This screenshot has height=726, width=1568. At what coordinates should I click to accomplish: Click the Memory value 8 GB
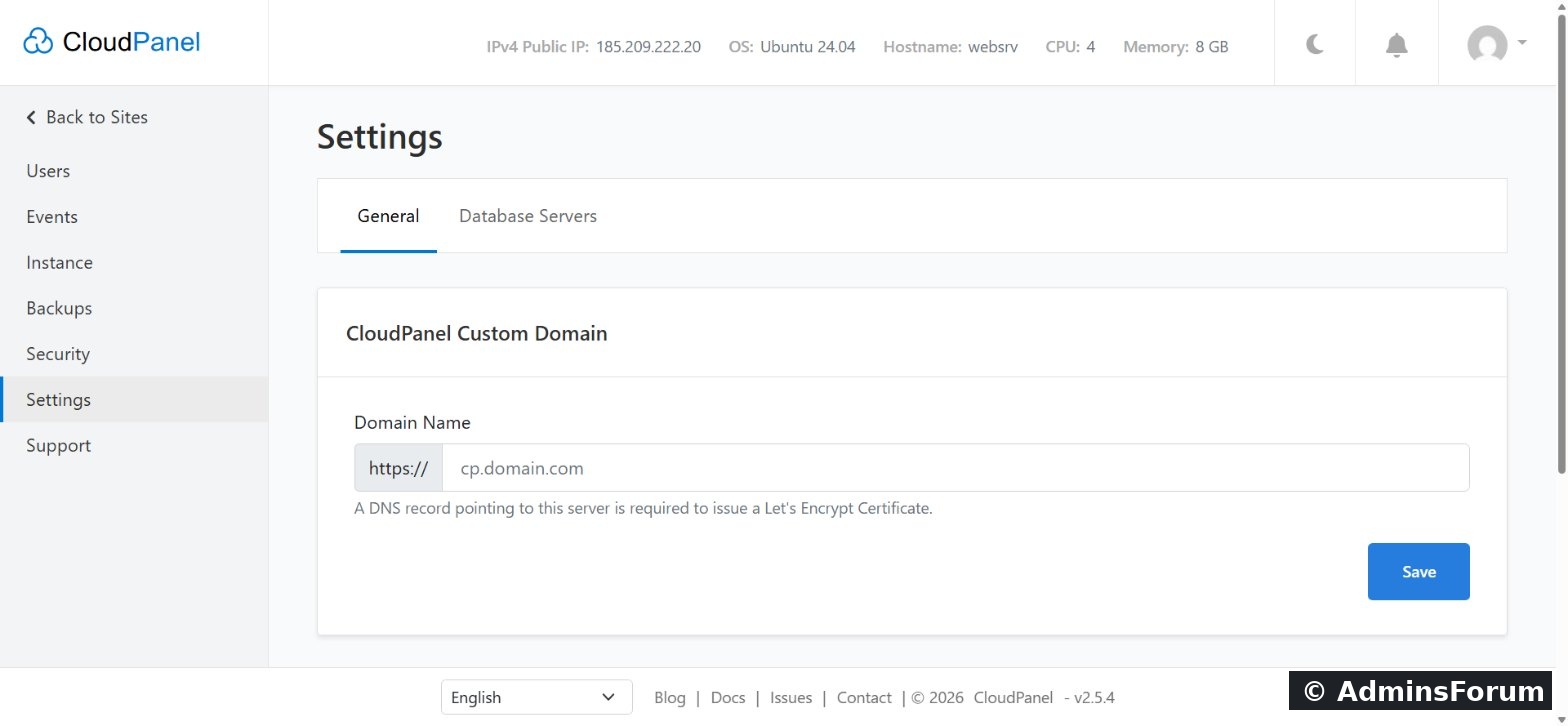1212,47
